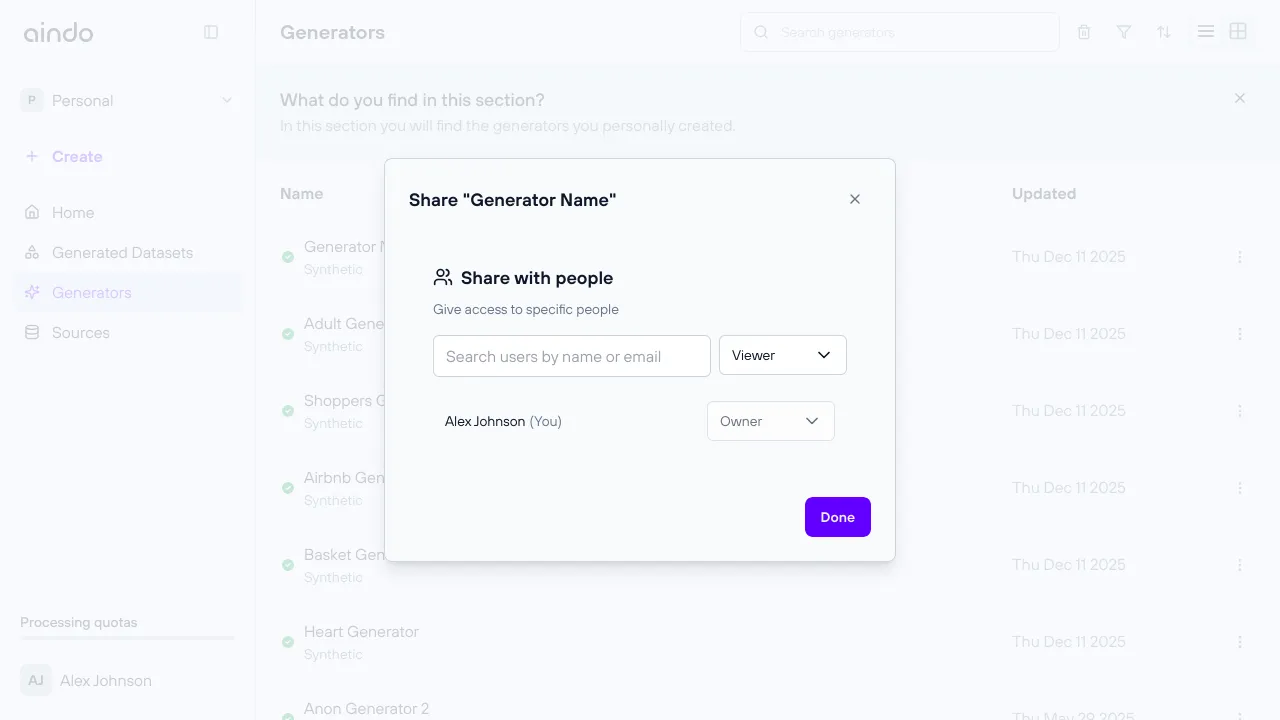Open the Viewer permission dropdown
Image resolution: width=1280 pixels, height=720 pixels.
click(x=783, y=355)
